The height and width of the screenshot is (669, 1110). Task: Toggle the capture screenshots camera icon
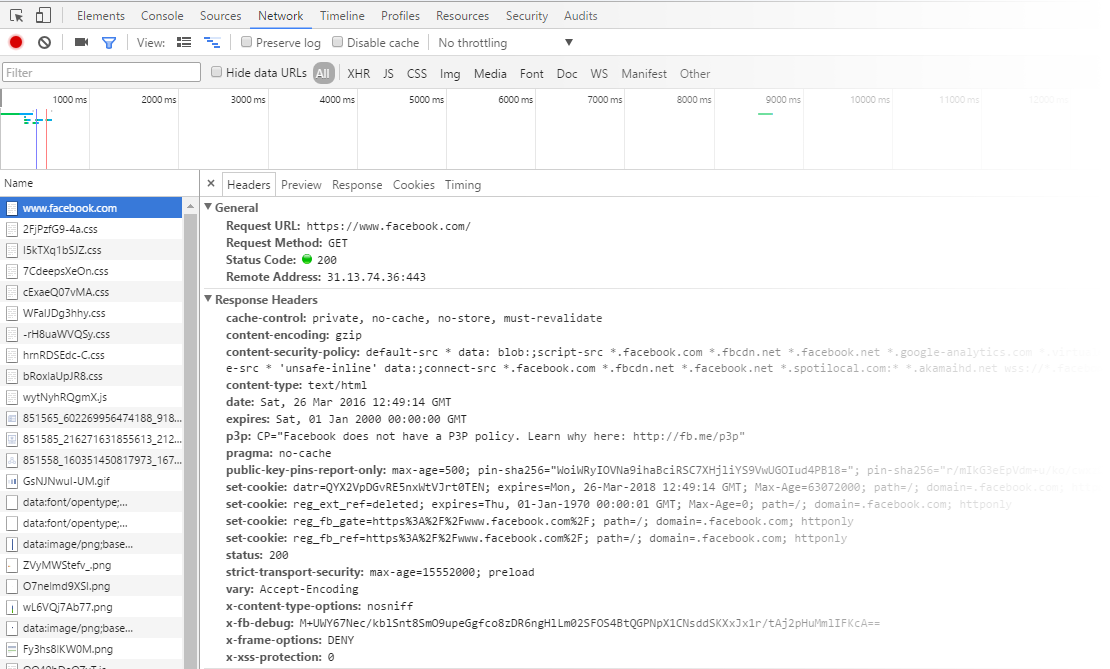pyautogui.click(x=81, y=42)
